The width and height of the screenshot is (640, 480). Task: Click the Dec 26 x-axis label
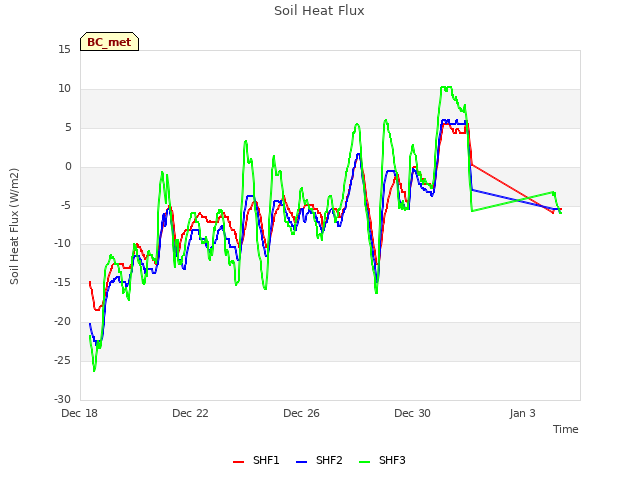tap(301, 413)
